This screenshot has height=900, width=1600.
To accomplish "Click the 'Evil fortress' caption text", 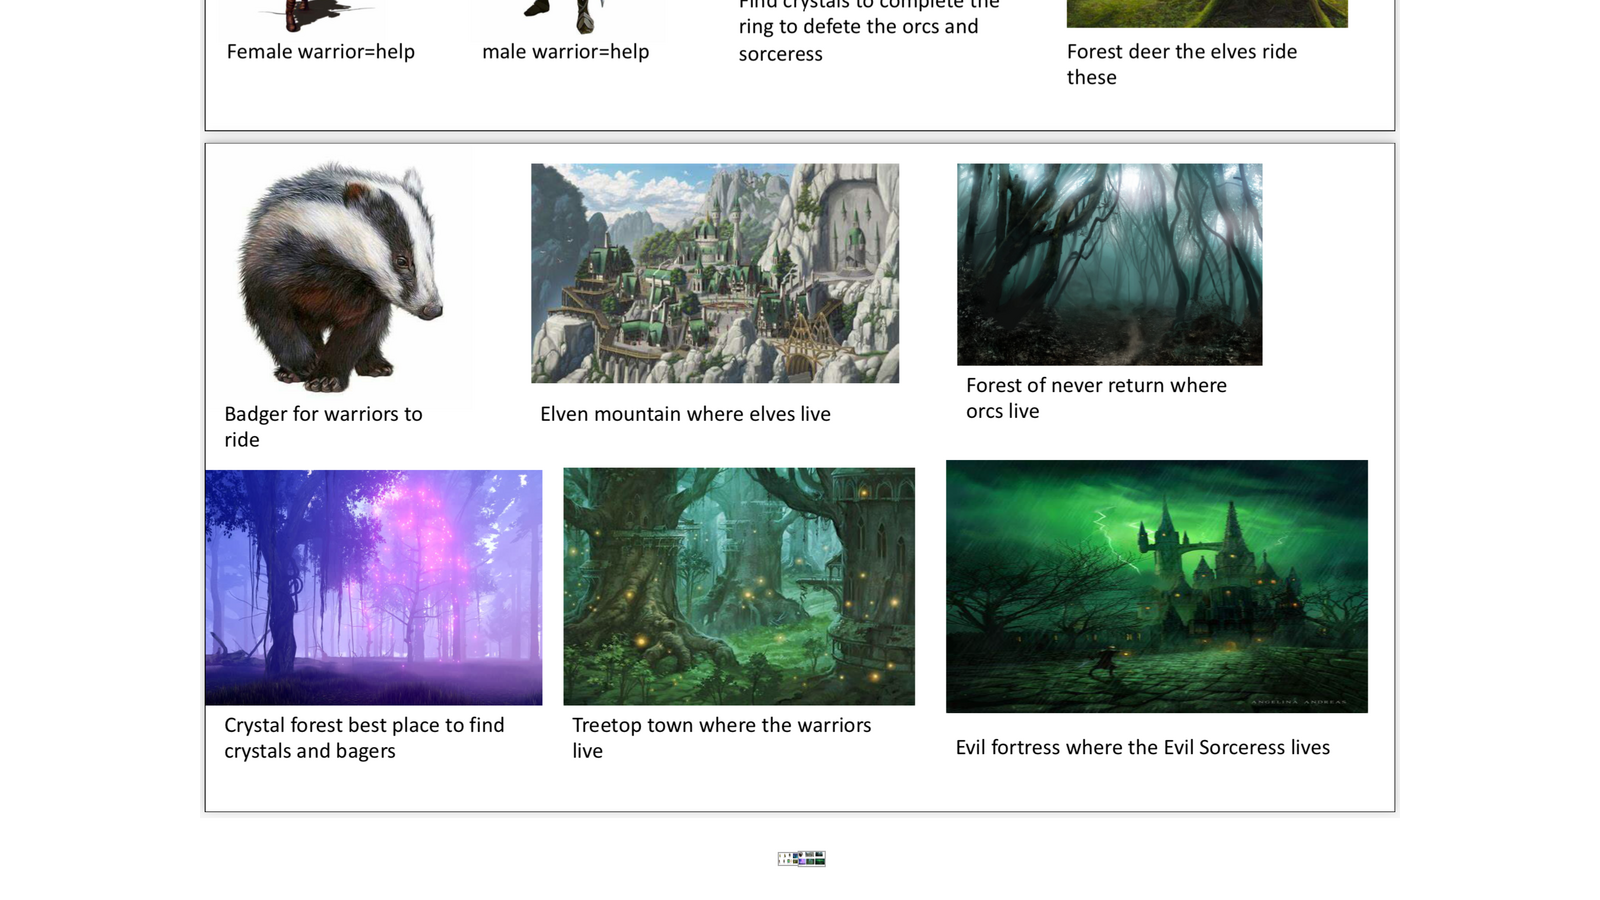I will point(1142,748).
